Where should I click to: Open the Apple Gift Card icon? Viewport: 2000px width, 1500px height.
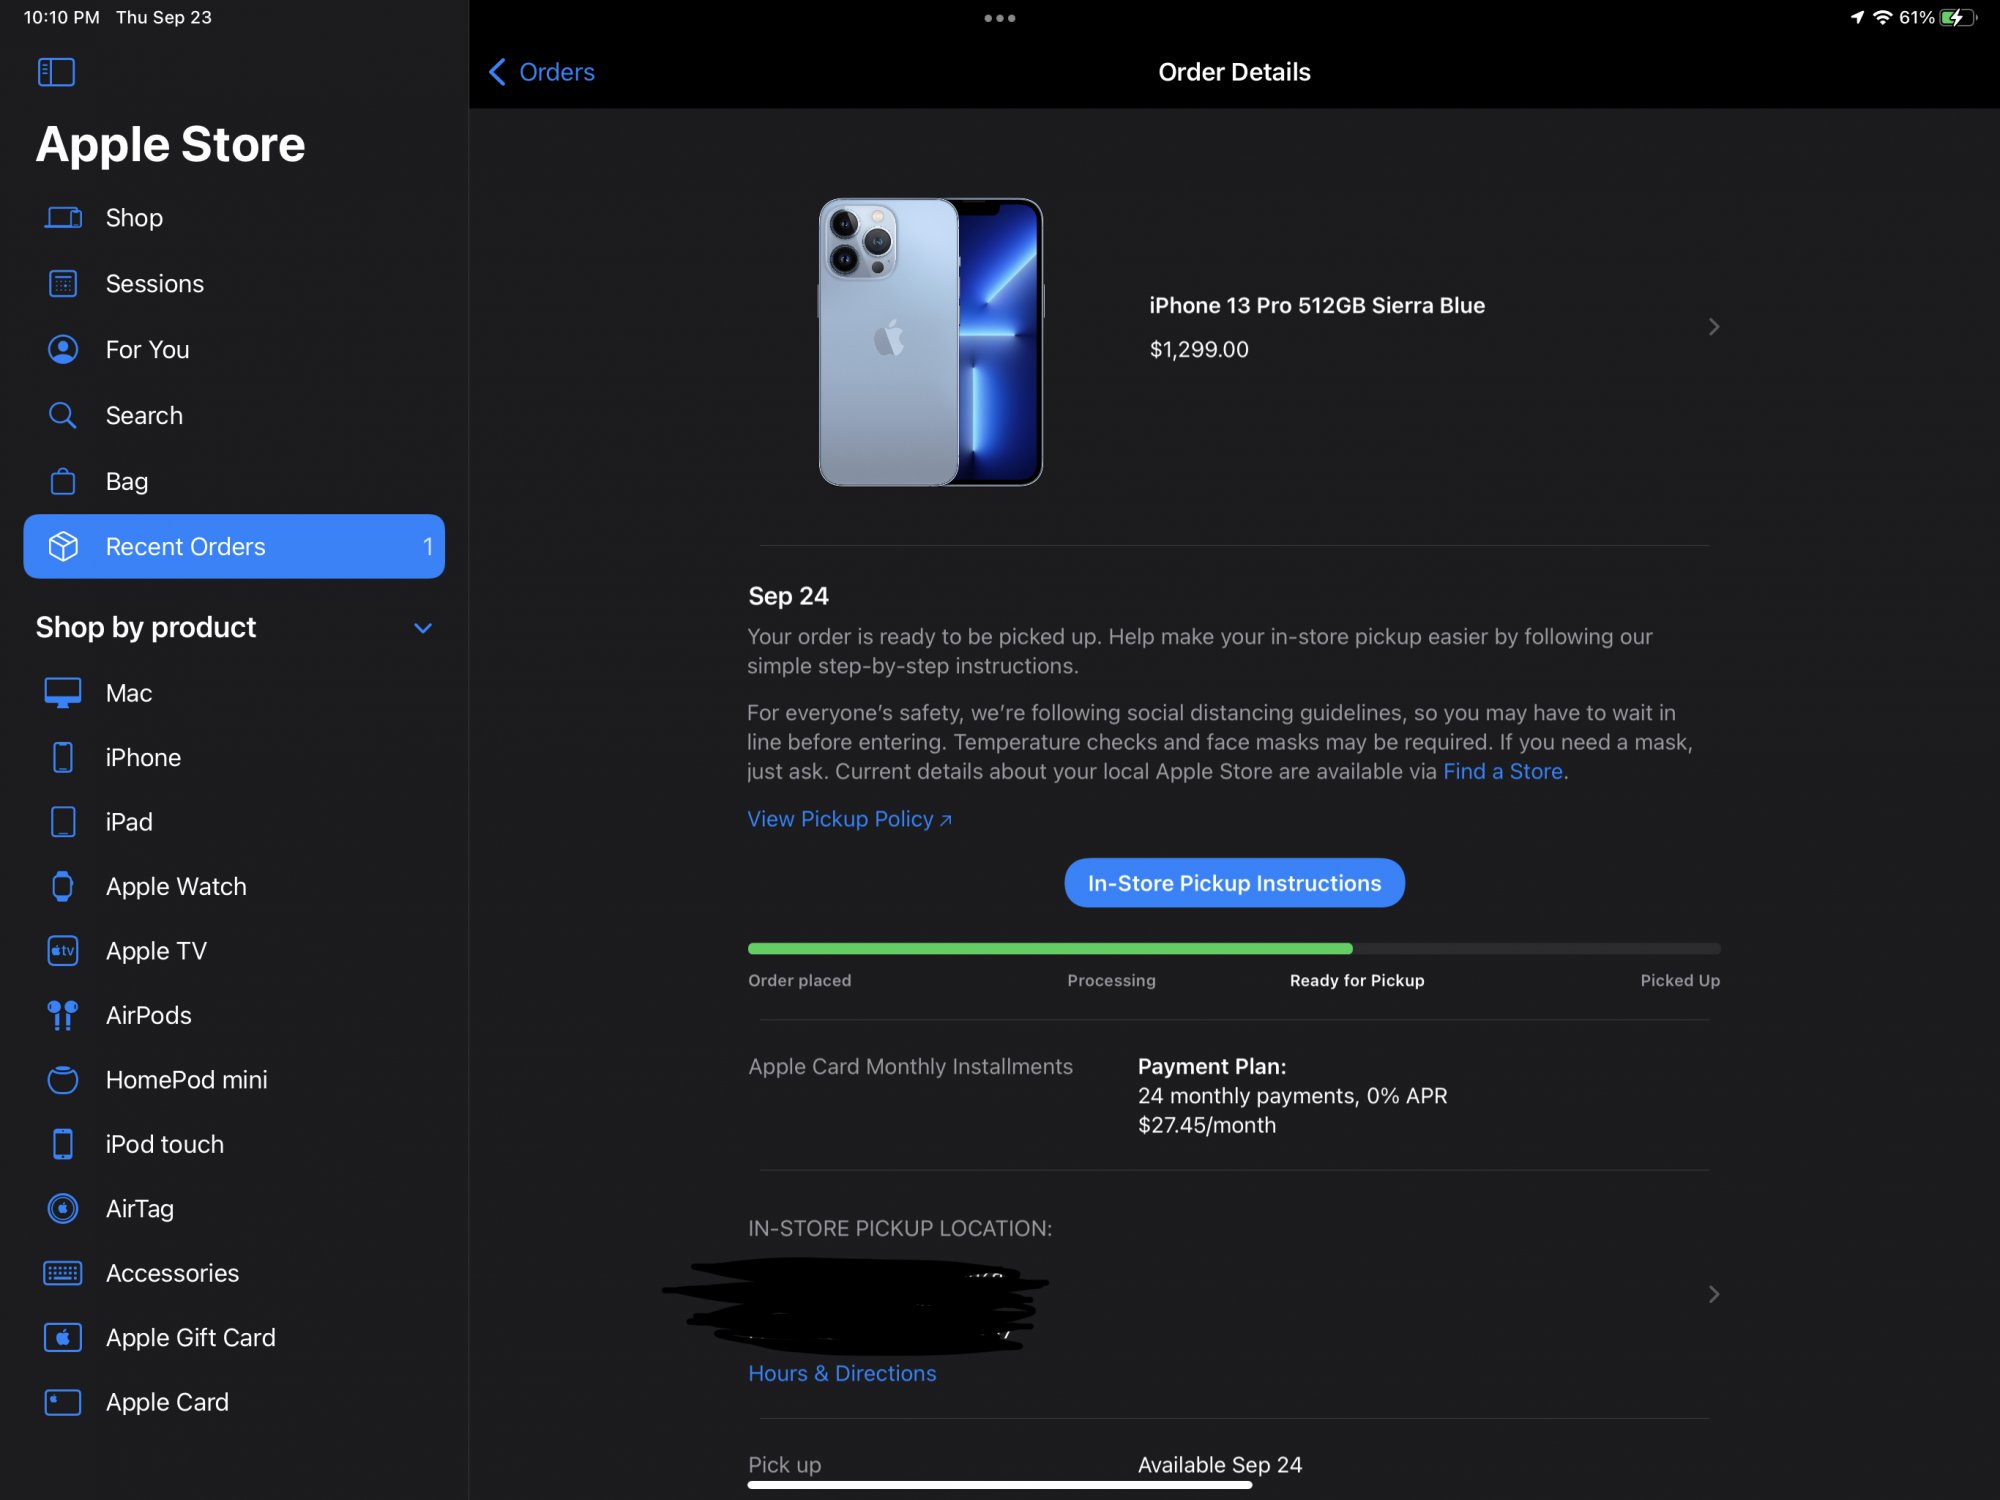pyautogui.click(x=63, y=1338)
